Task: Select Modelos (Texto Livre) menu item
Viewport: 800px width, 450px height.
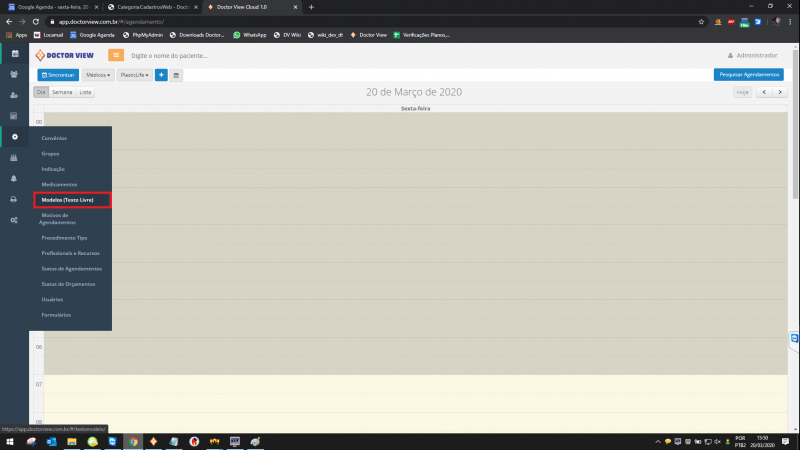Action: (68, 200)
